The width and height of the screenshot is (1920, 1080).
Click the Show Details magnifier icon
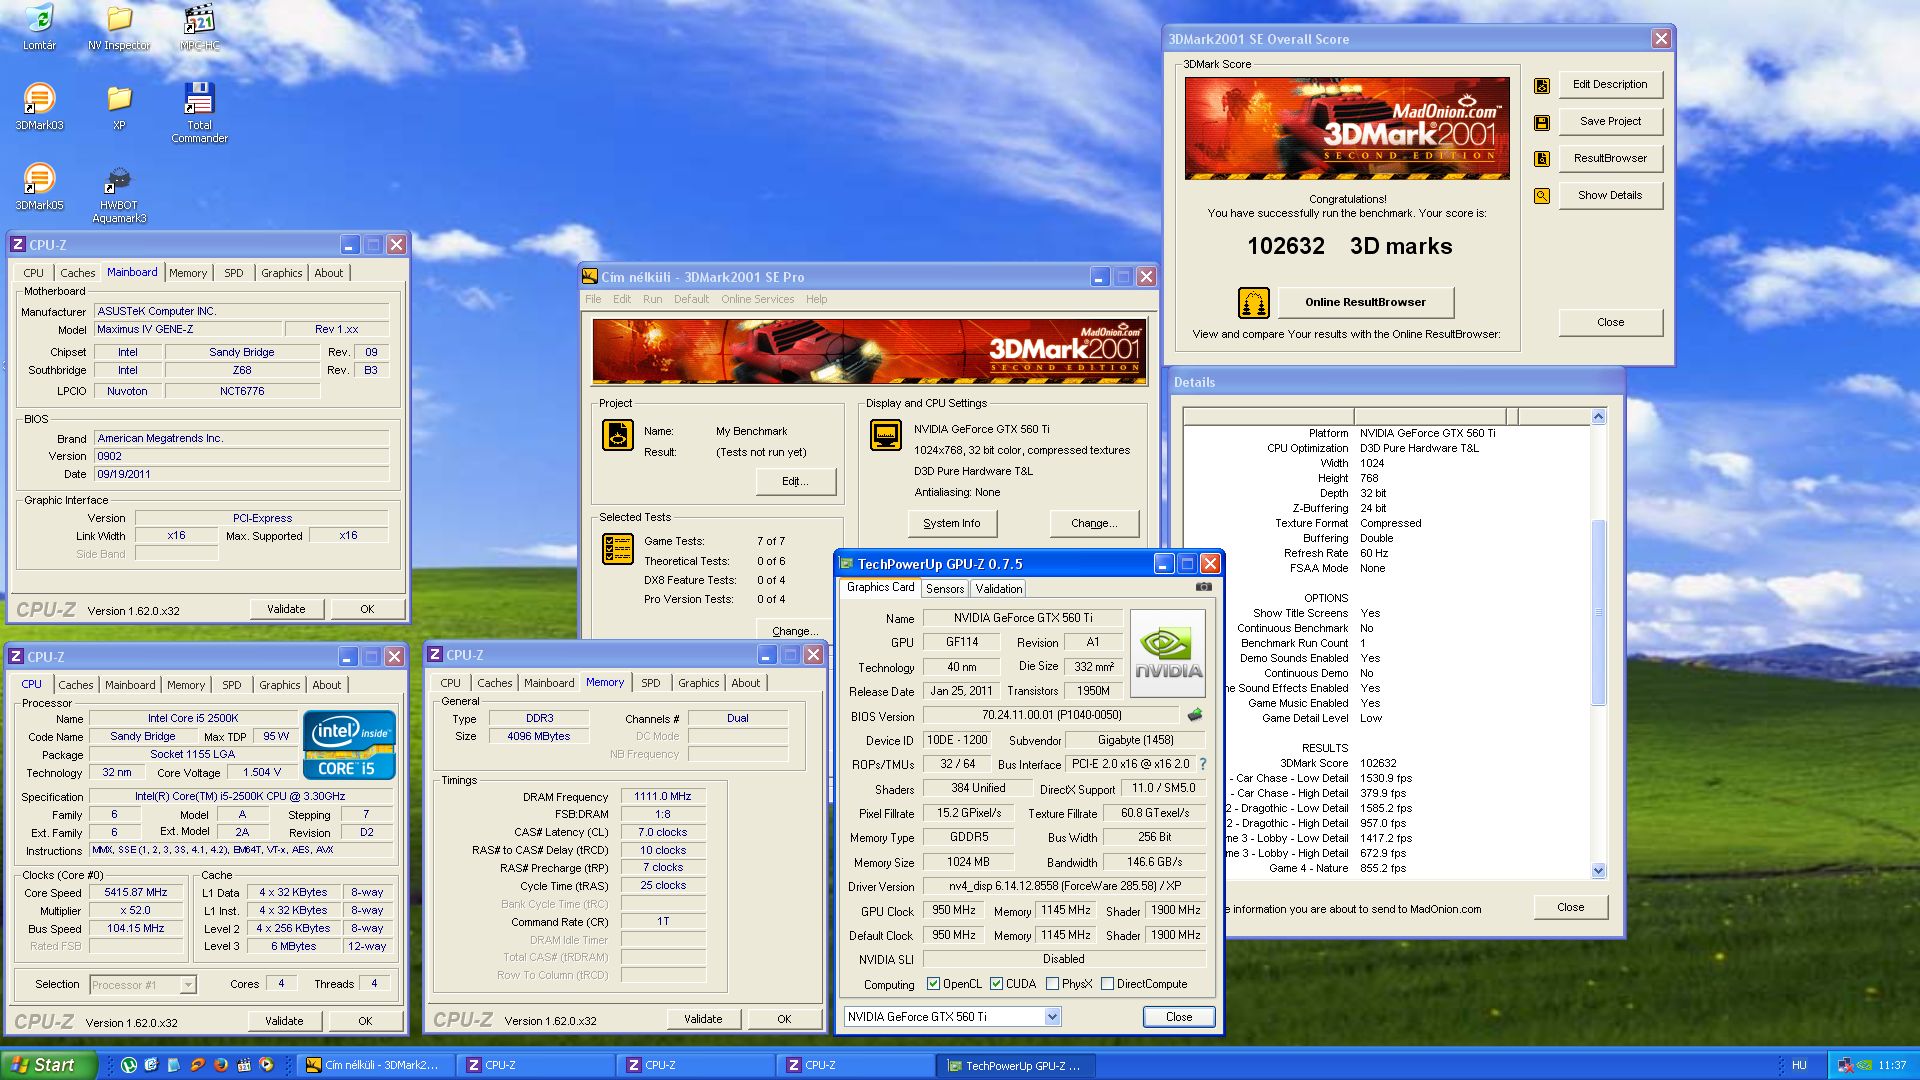[x=1542, y=196]
